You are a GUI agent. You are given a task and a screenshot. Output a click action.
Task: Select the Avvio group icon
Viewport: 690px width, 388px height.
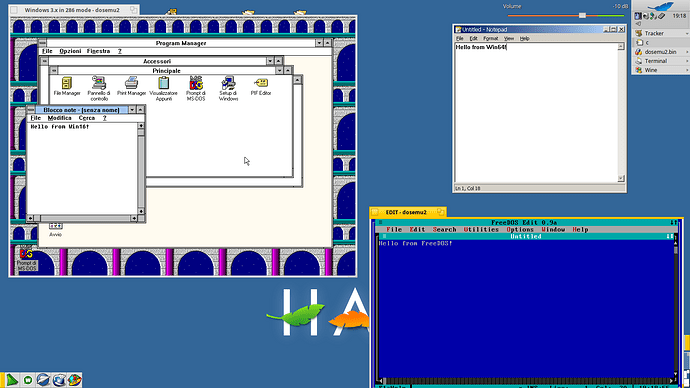pyautogui.click(x=55, y=229)
